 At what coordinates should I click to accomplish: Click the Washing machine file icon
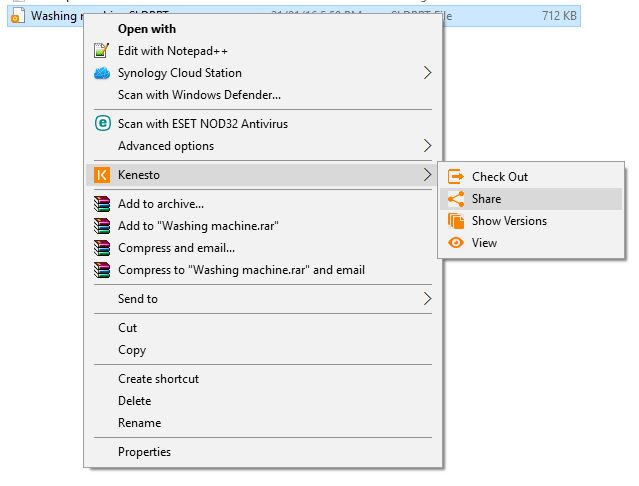[18, 16]
